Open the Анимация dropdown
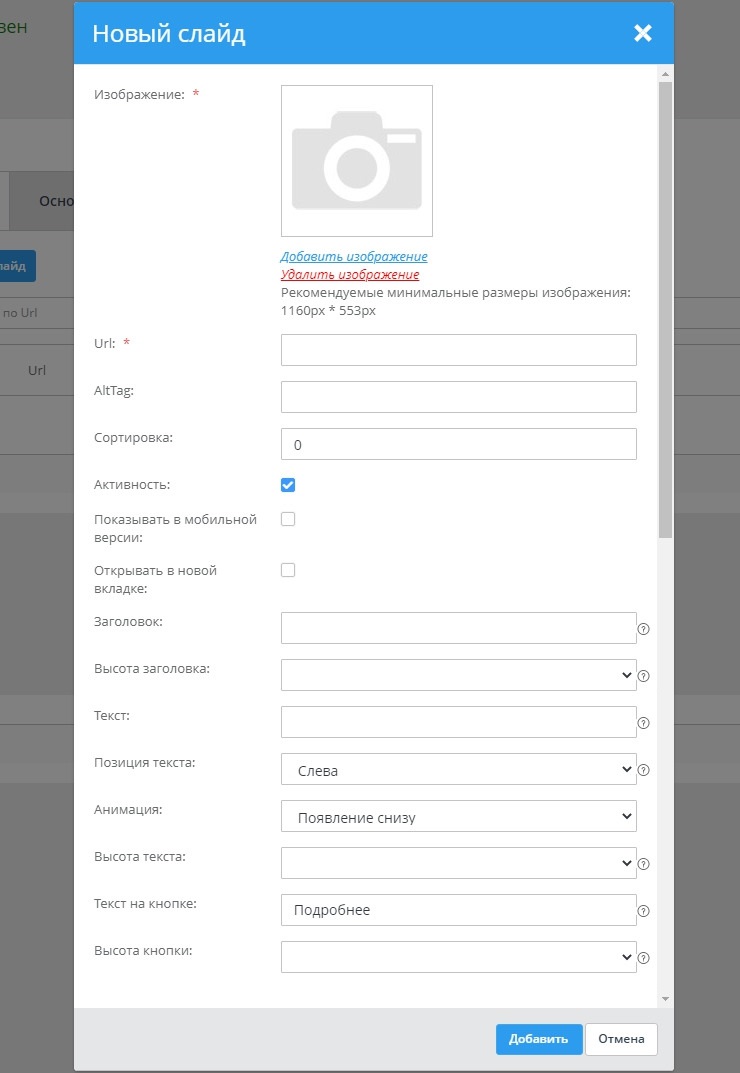The height and width of the screenshot is (1073, 740). click(x=458, y=817)
